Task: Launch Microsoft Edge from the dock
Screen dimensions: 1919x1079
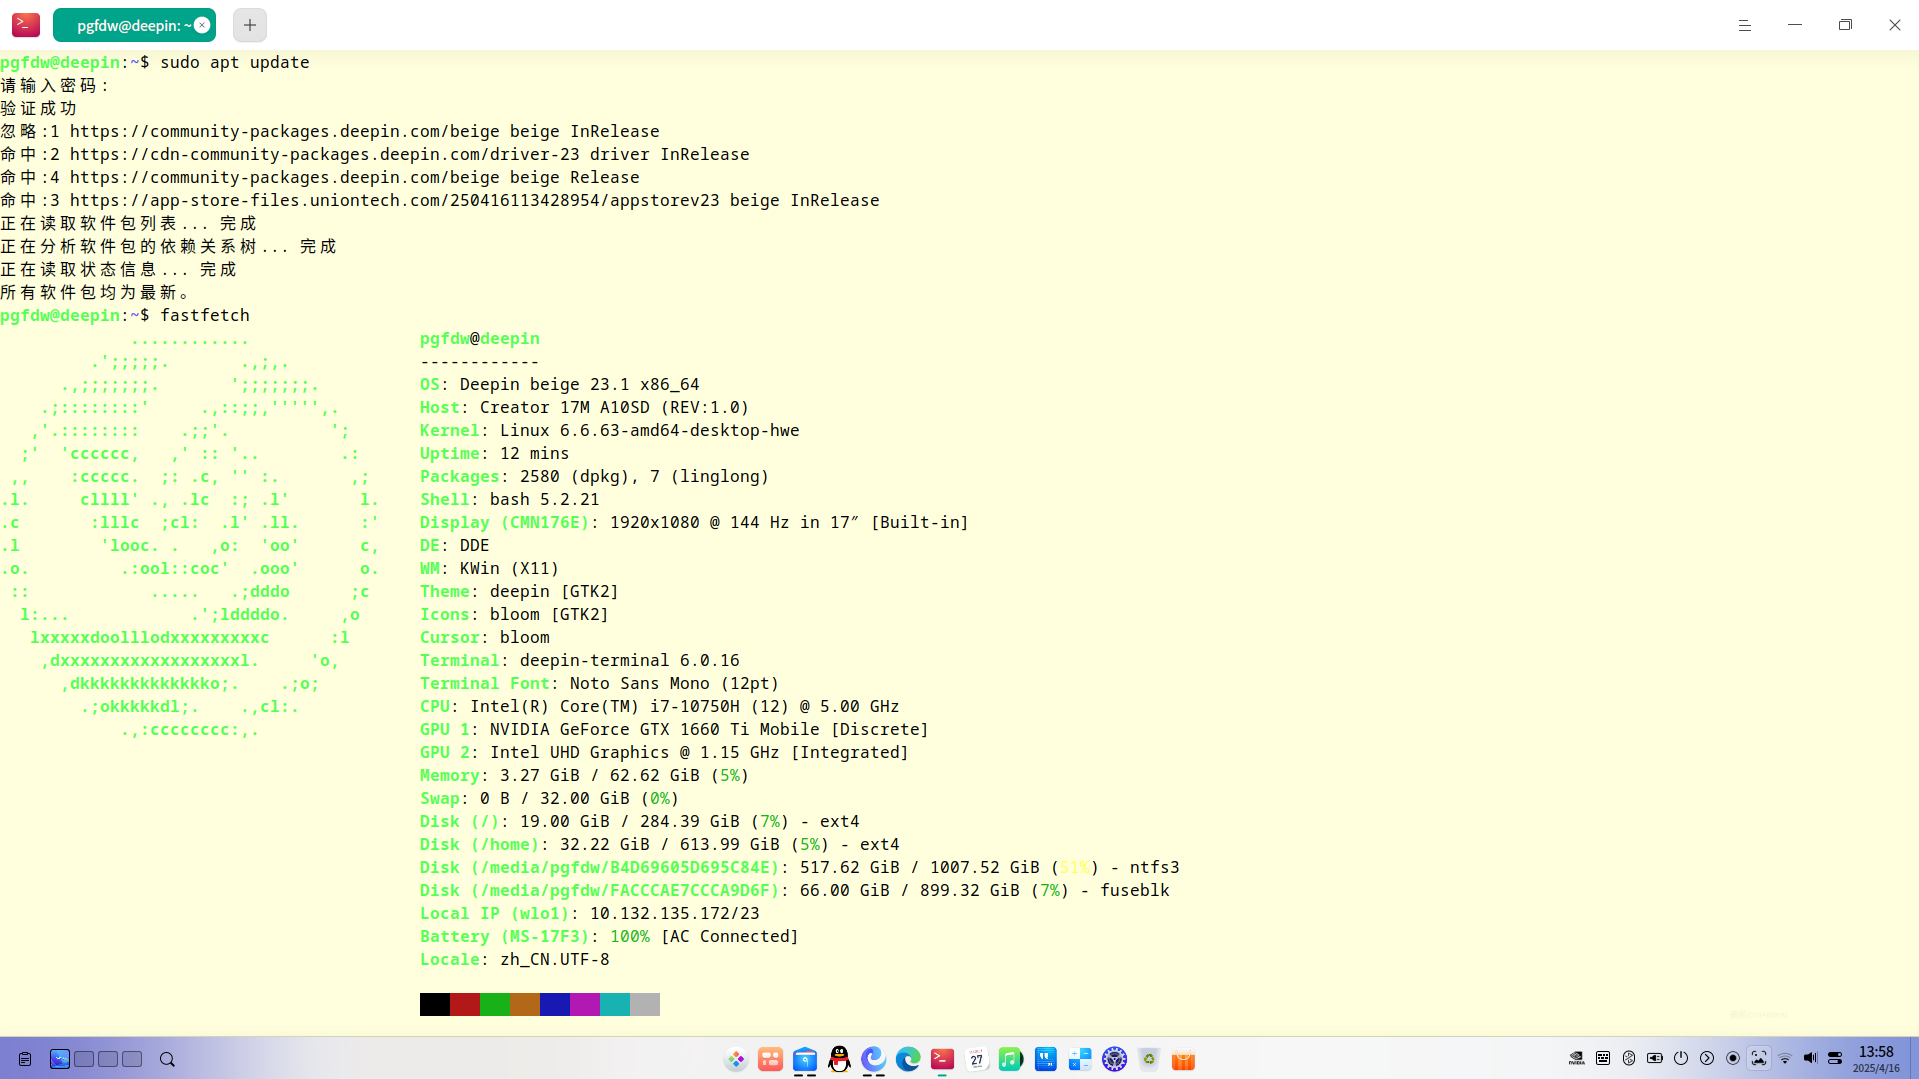Action: 908,1059
